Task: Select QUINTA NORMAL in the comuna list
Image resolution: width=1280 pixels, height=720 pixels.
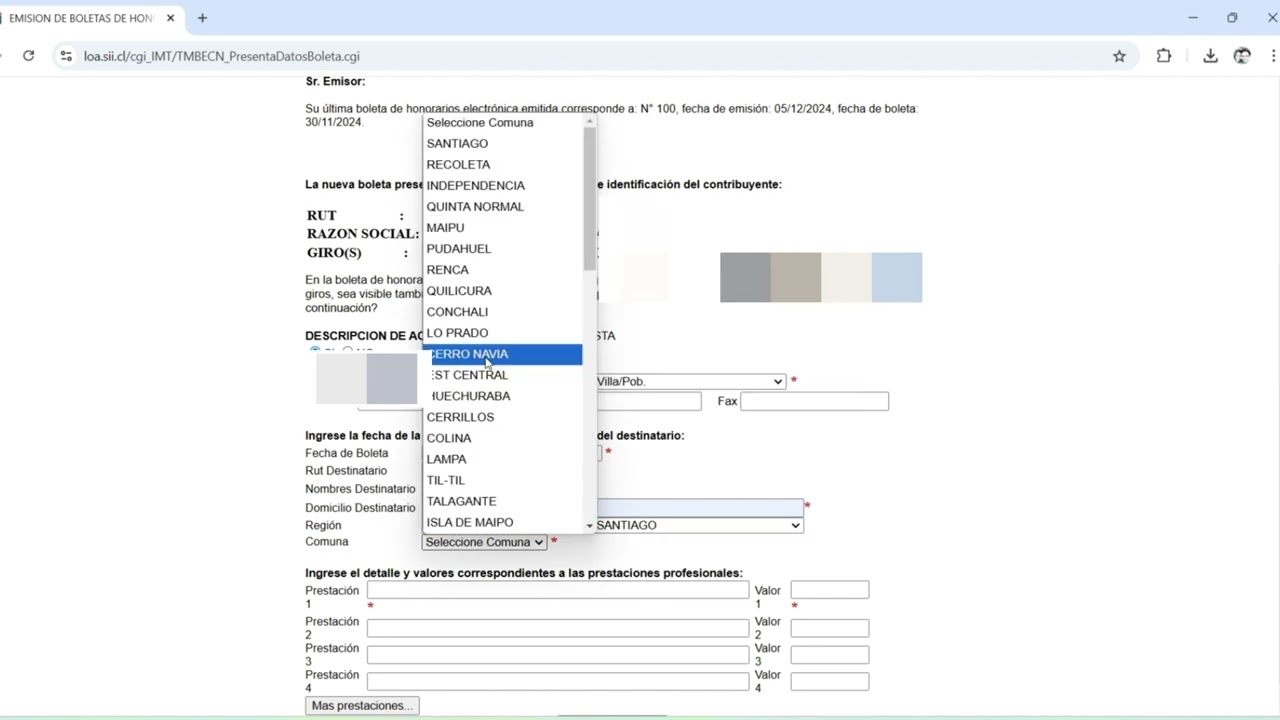Action: tap(503, 206)
